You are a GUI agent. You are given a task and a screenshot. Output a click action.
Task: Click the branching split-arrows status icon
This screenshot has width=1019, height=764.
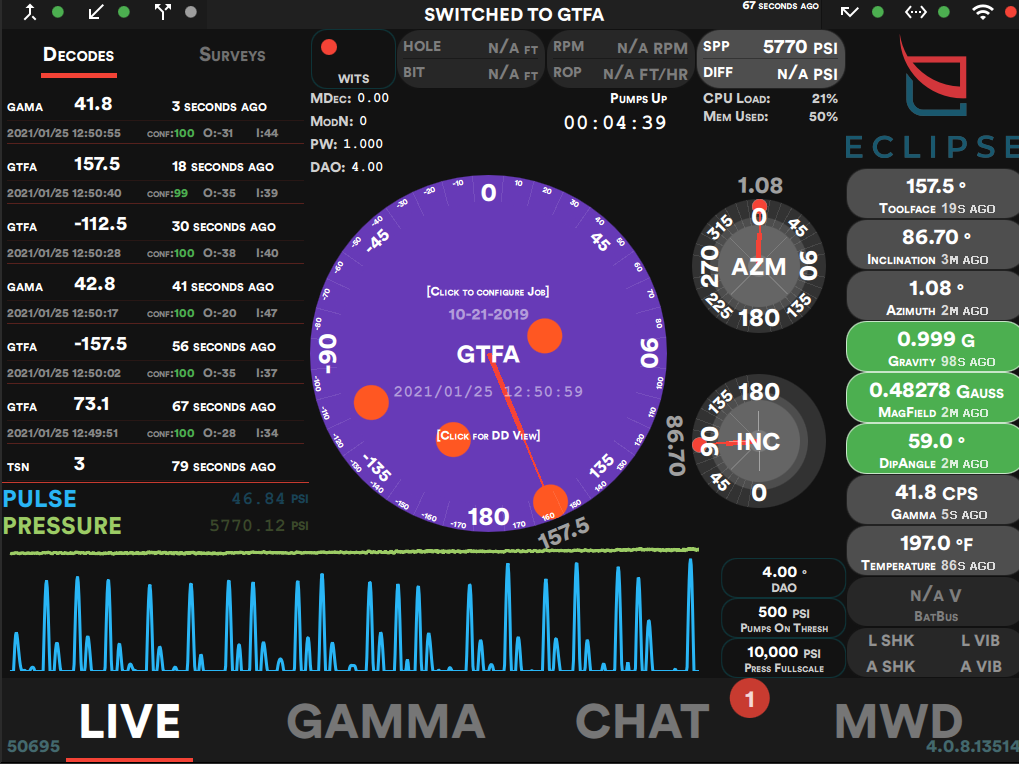(x=163, y=13)
